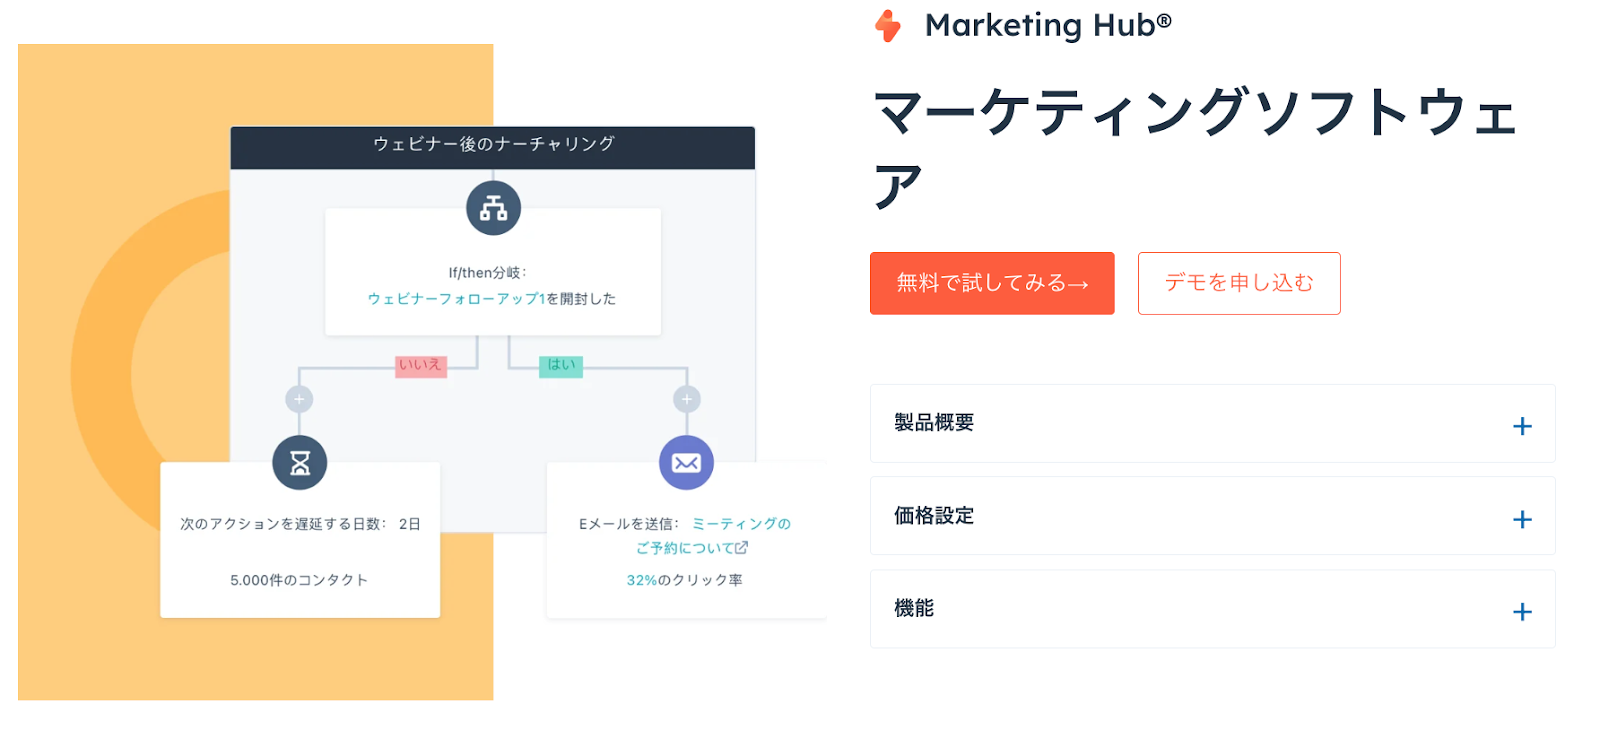The image size is (1600, 739).
Task: Click external link icon after ご予約について
Action: point(741,548)
